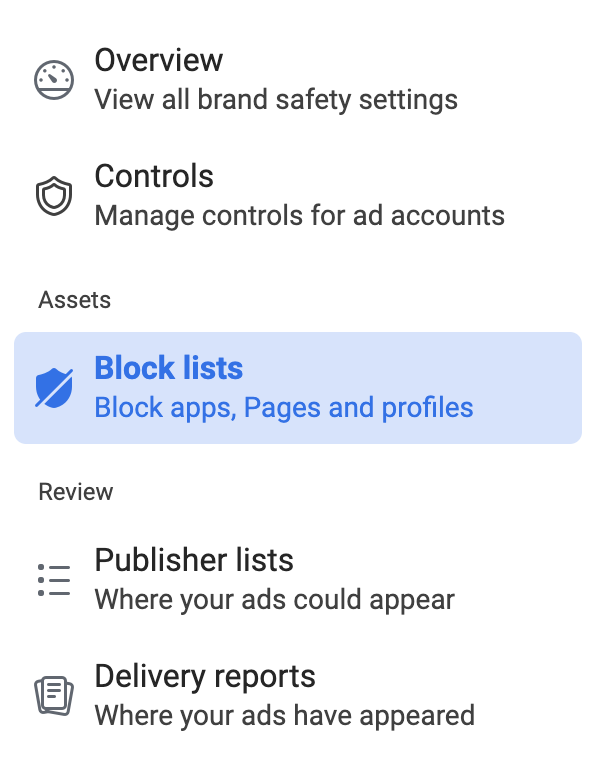Click the Overview speedometer gauge icon

pos(54,80)
